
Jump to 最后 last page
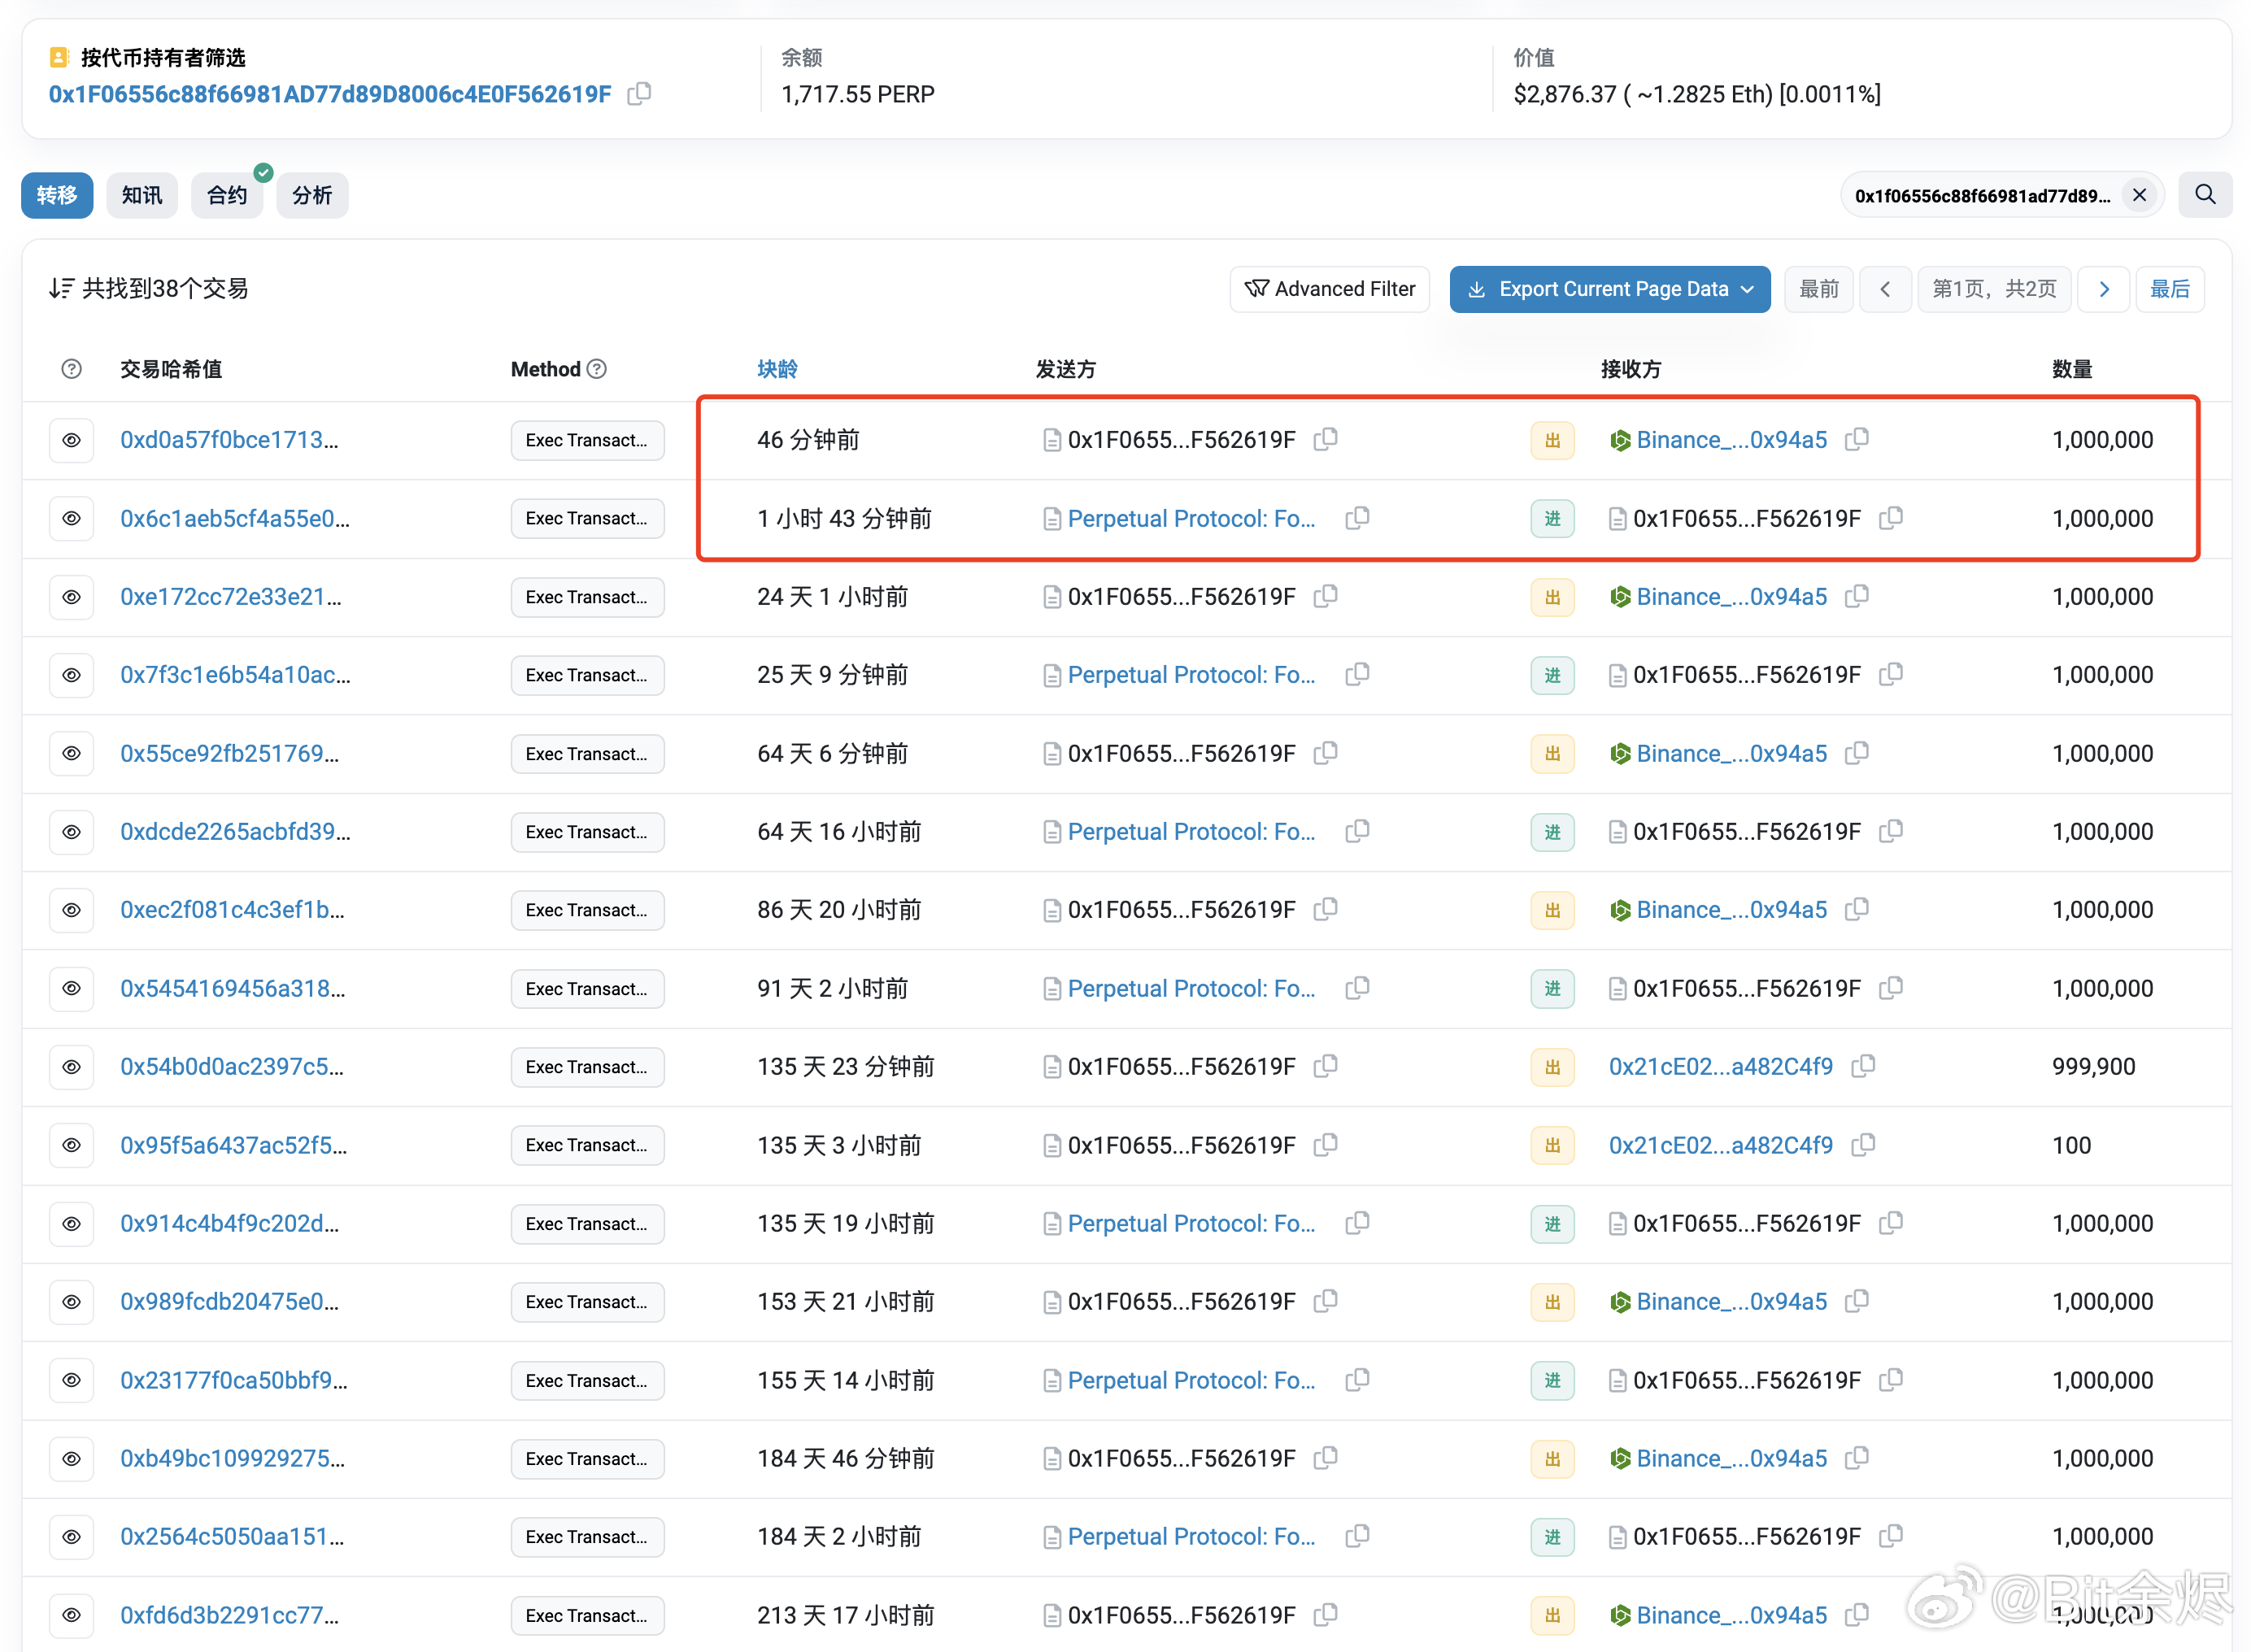[x=2169, y=289]
